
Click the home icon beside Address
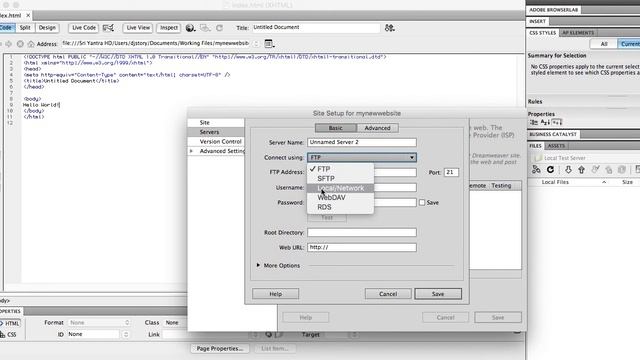pyautogui.click(x=31, y=43)
